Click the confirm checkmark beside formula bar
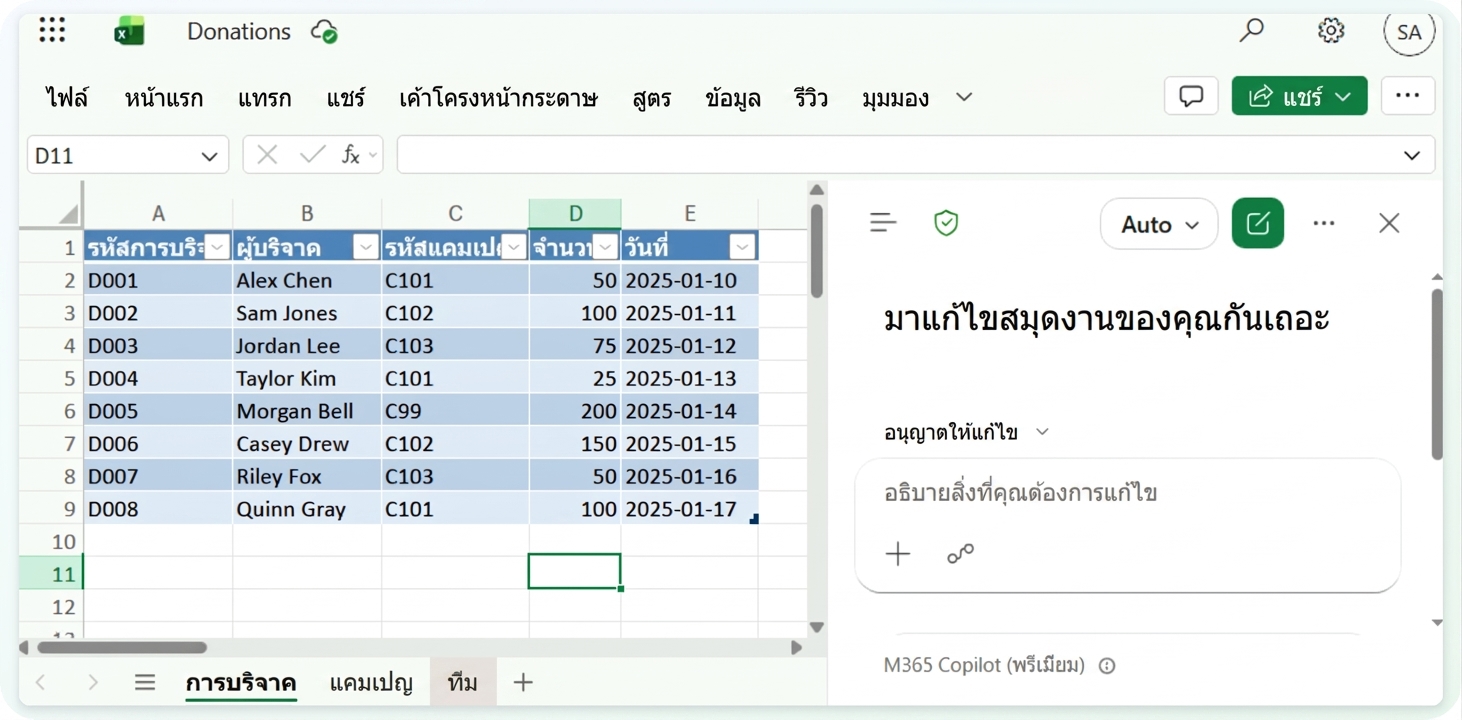 312,155
